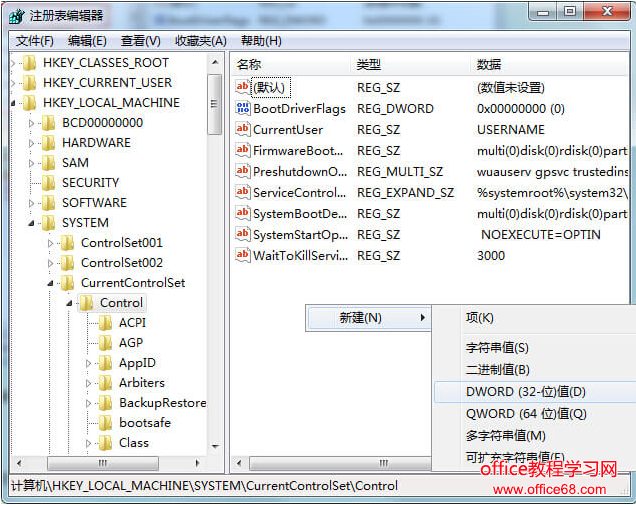Click the ControlSet002 folder icon
Image resolution: width=636 pixels, height=506 pixels.
pyautogui.click(x=68, y=263)
